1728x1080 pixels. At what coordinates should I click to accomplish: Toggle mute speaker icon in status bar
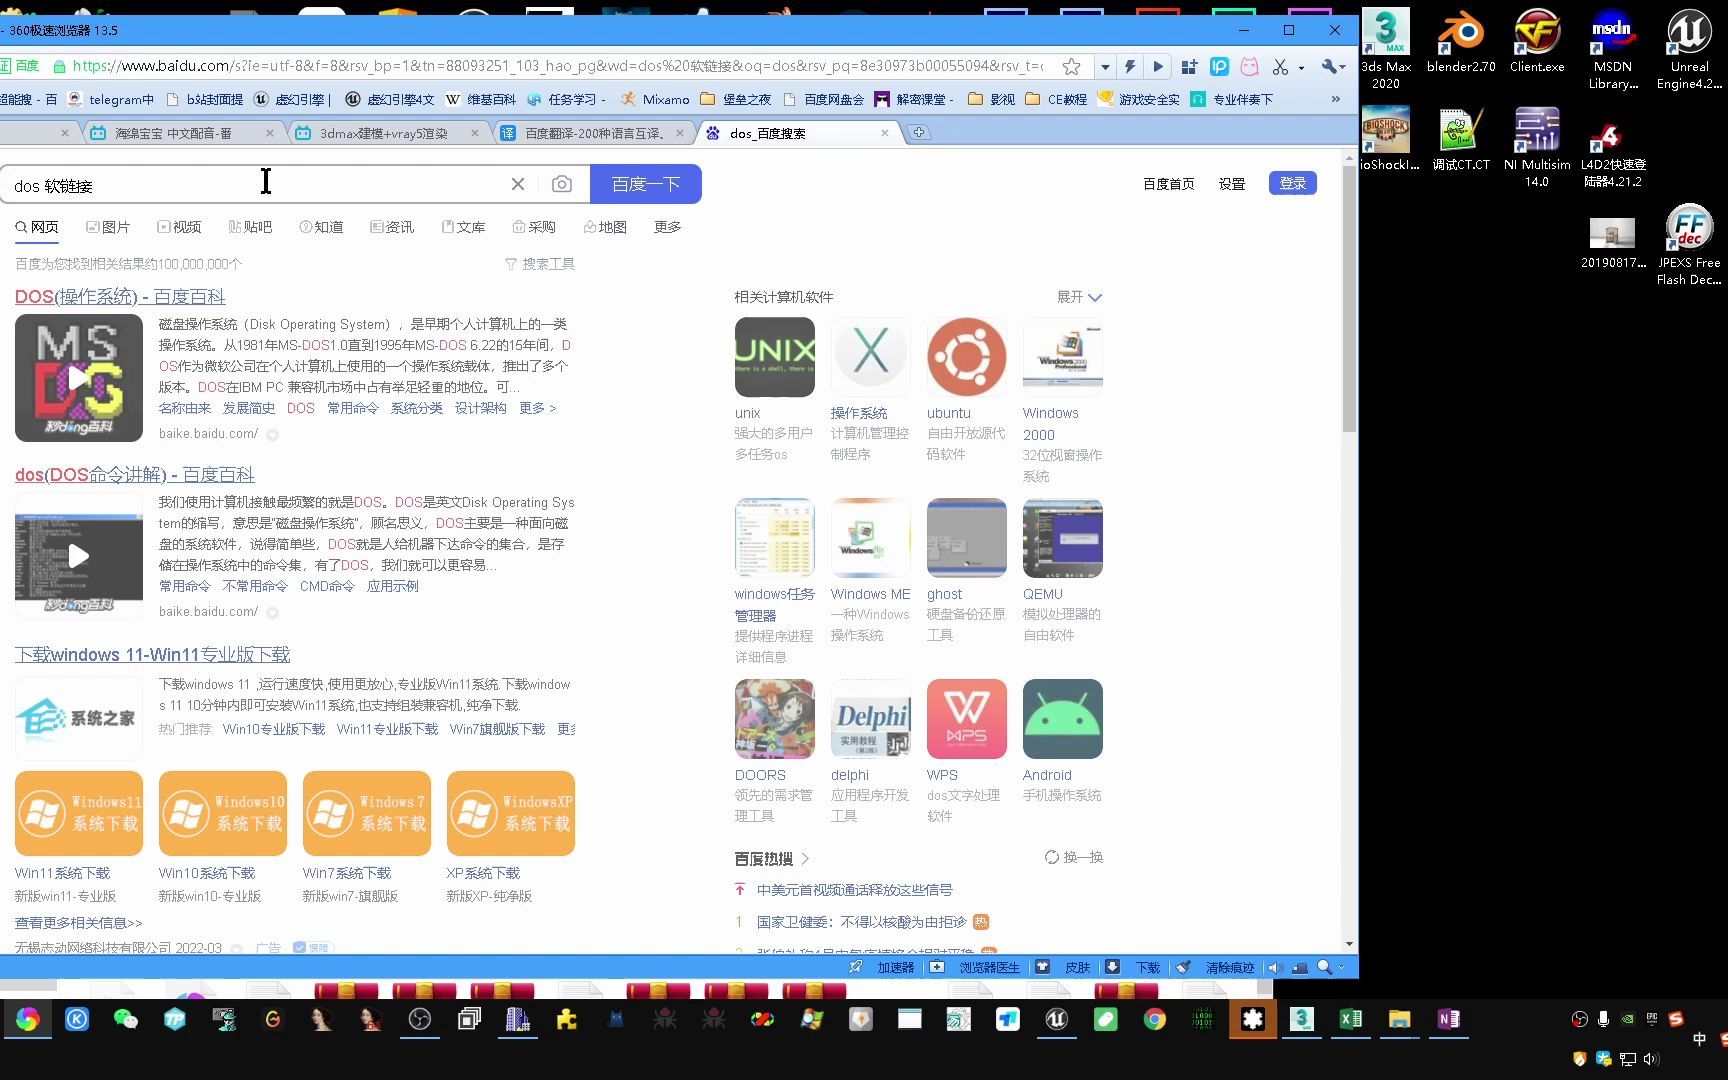tap(1275, 967)
